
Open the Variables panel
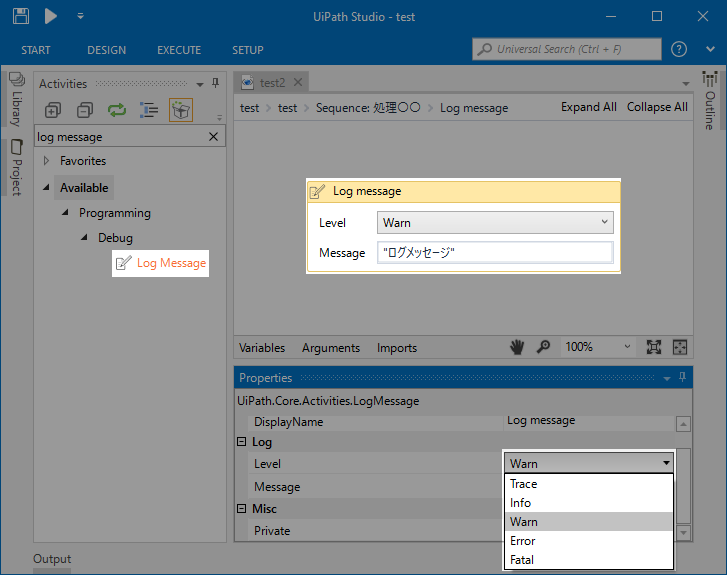tap(262, 348)
